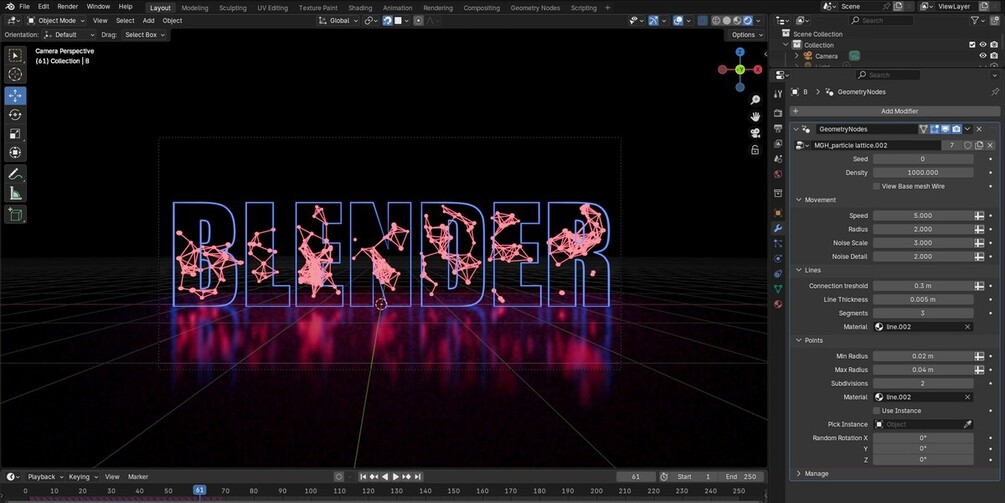
Task: Expand the Camera item in the outliner
Action: pyautogui.click(x=797, y=56)
